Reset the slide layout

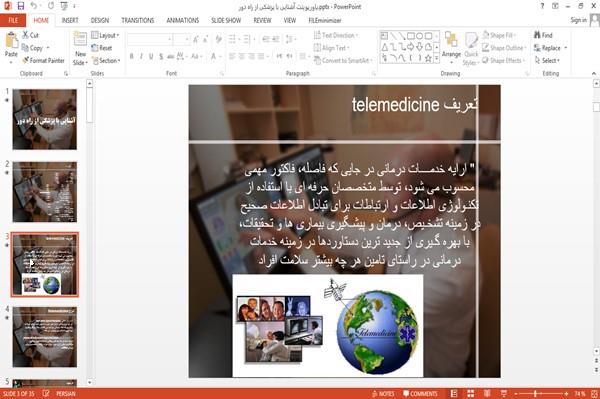(x=102, y=48)
